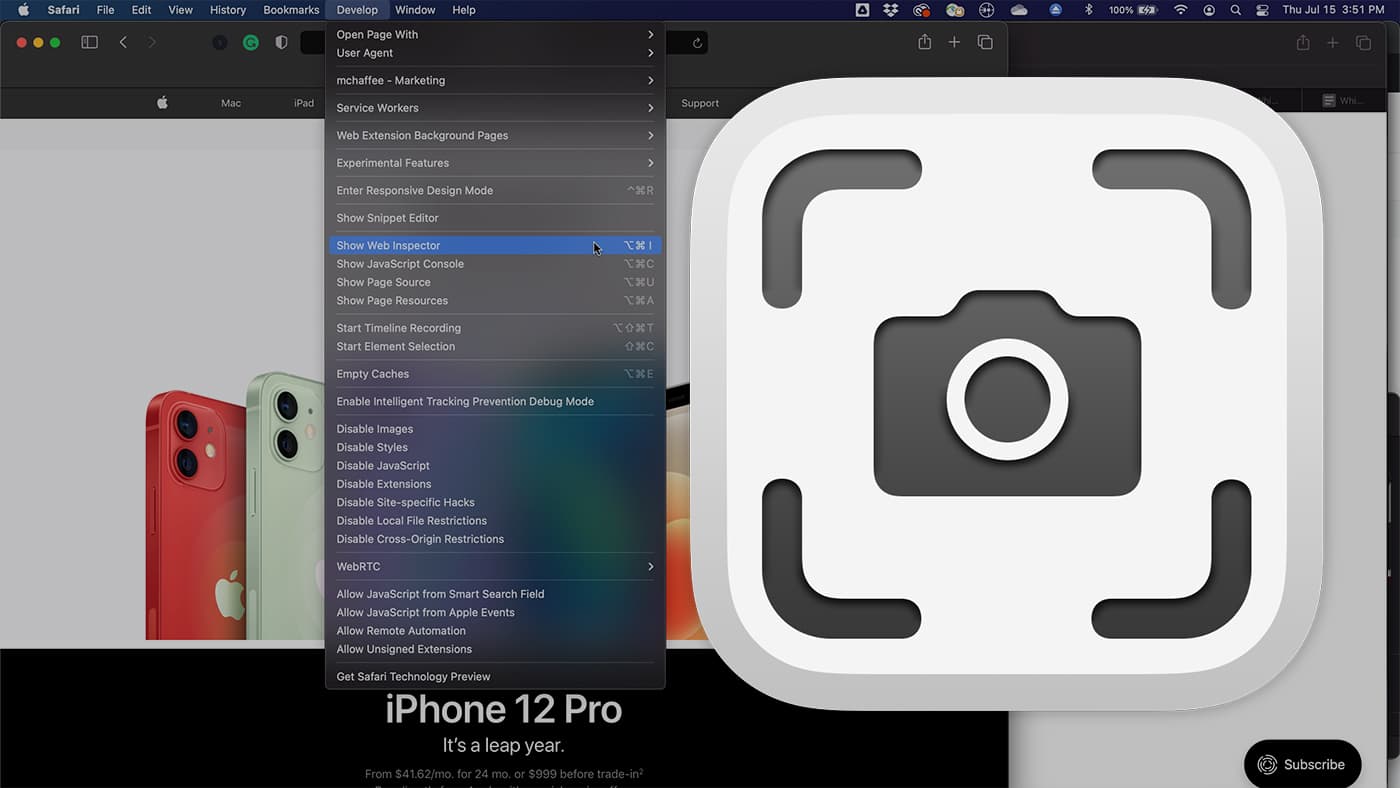Open a new tab with the plus icon
The height and width of the screenshot is (788, 1400).
[954, 42]
